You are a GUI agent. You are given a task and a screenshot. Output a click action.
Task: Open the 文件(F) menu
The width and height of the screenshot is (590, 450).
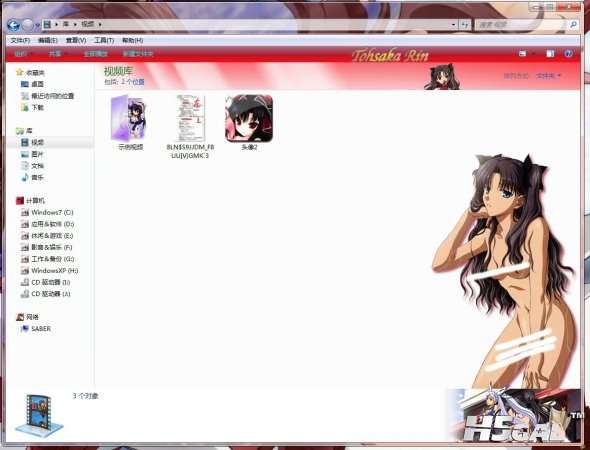click(20, 40)
